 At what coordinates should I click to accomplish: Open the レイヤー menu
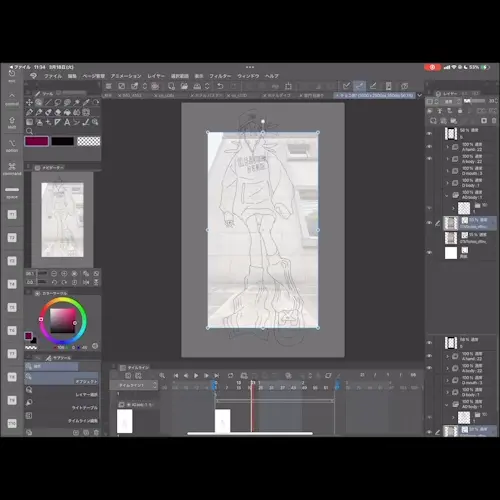(156, 76)
